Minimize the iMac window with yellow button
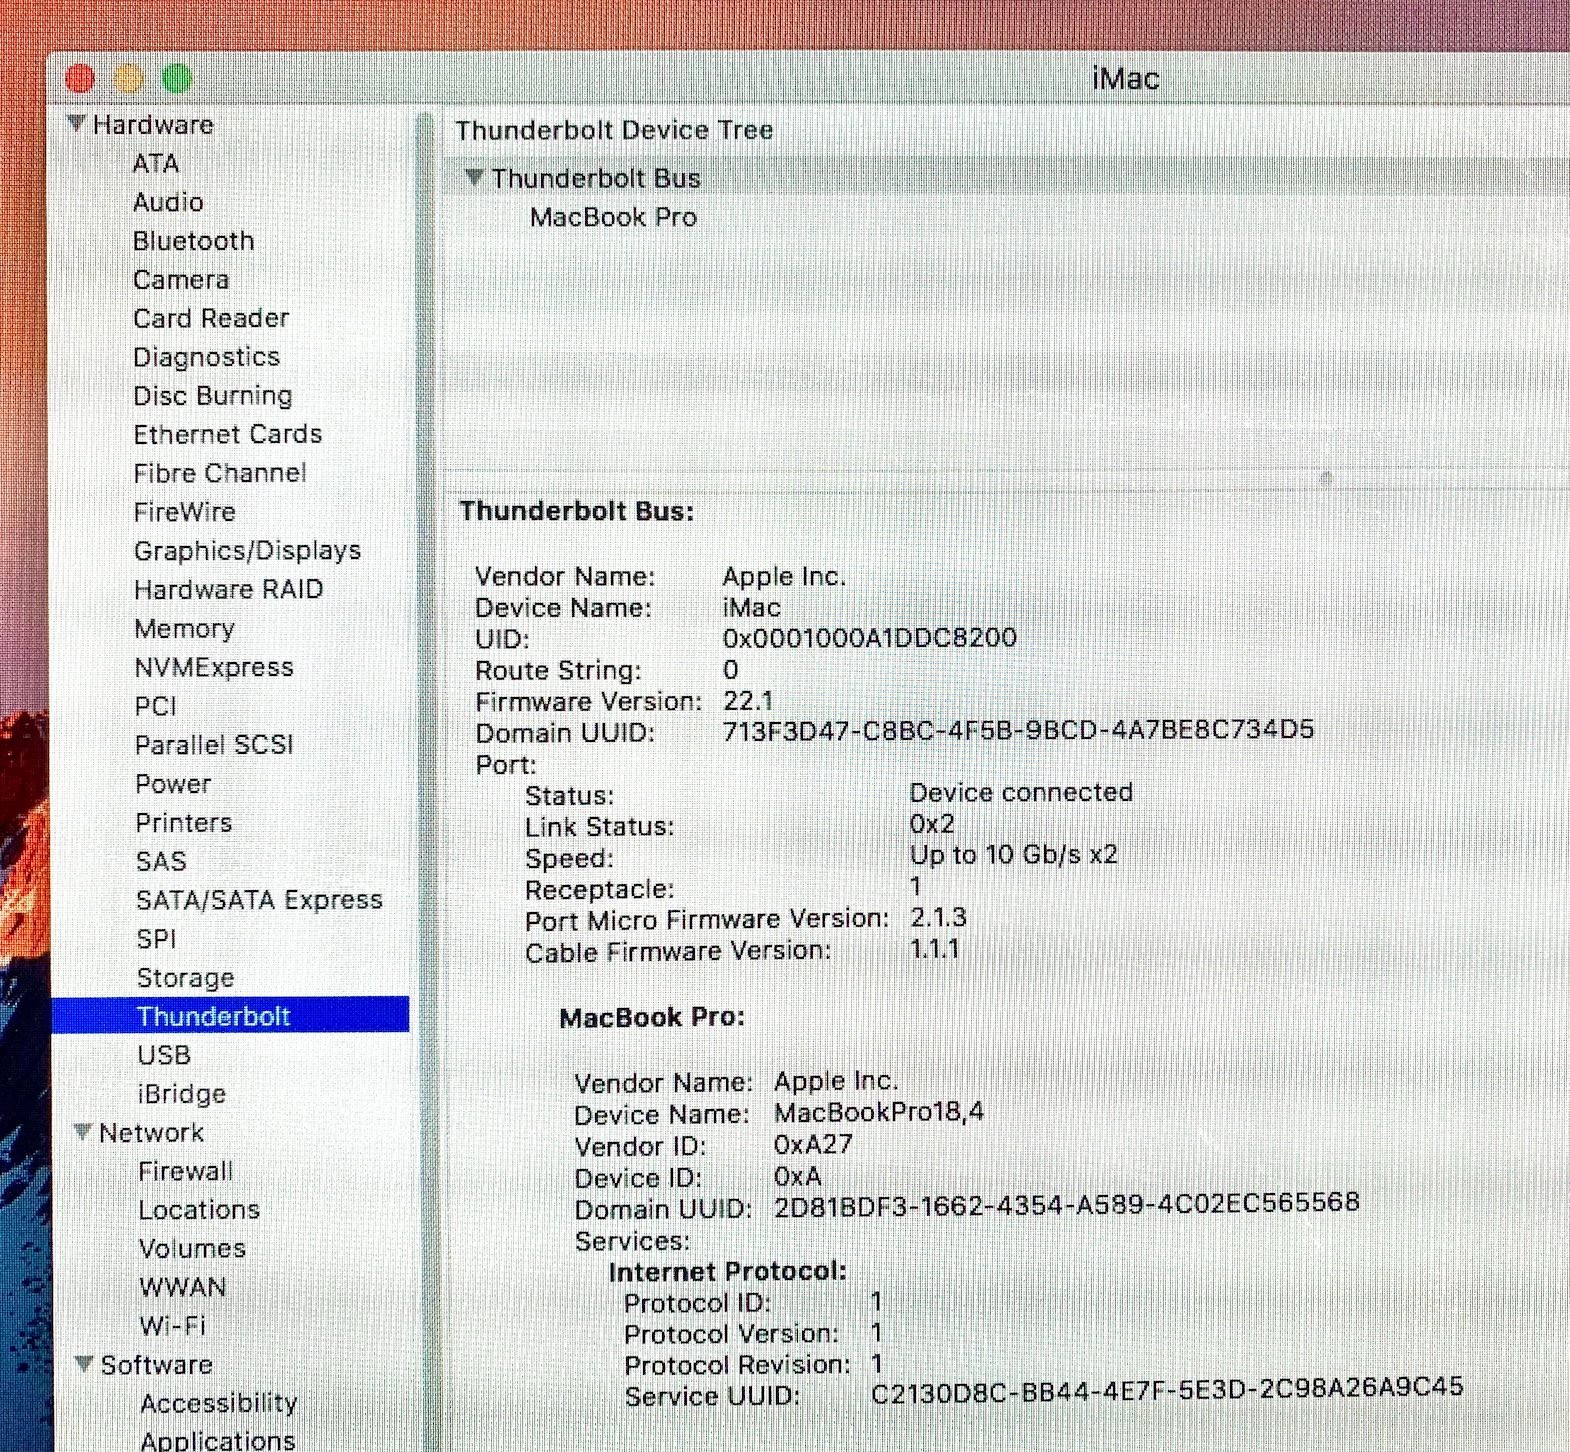 pyautogui.click(x=129, y=78)
